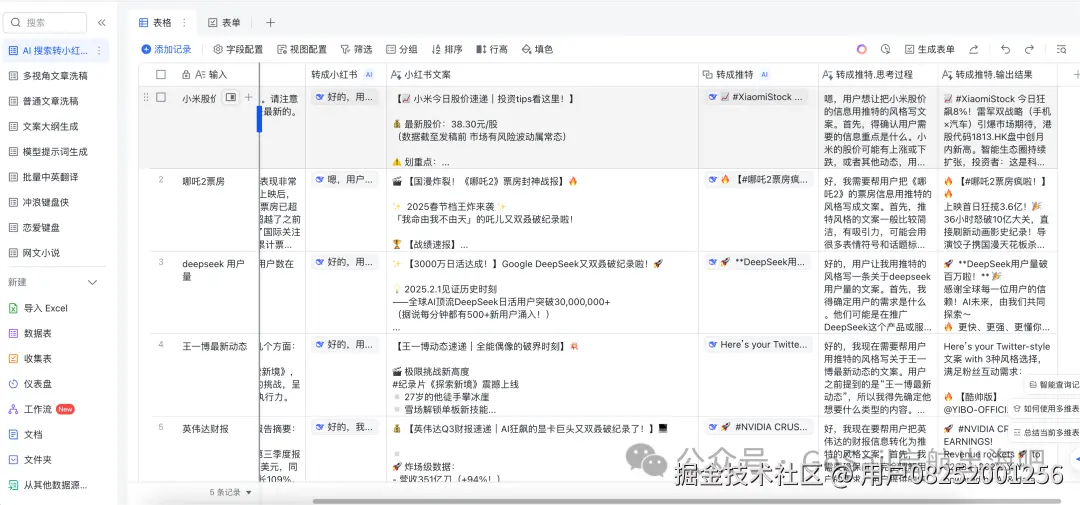Viewport: 1080px width, 505px height.
Task: Add a new column with plus
Action: [1076, 74]
